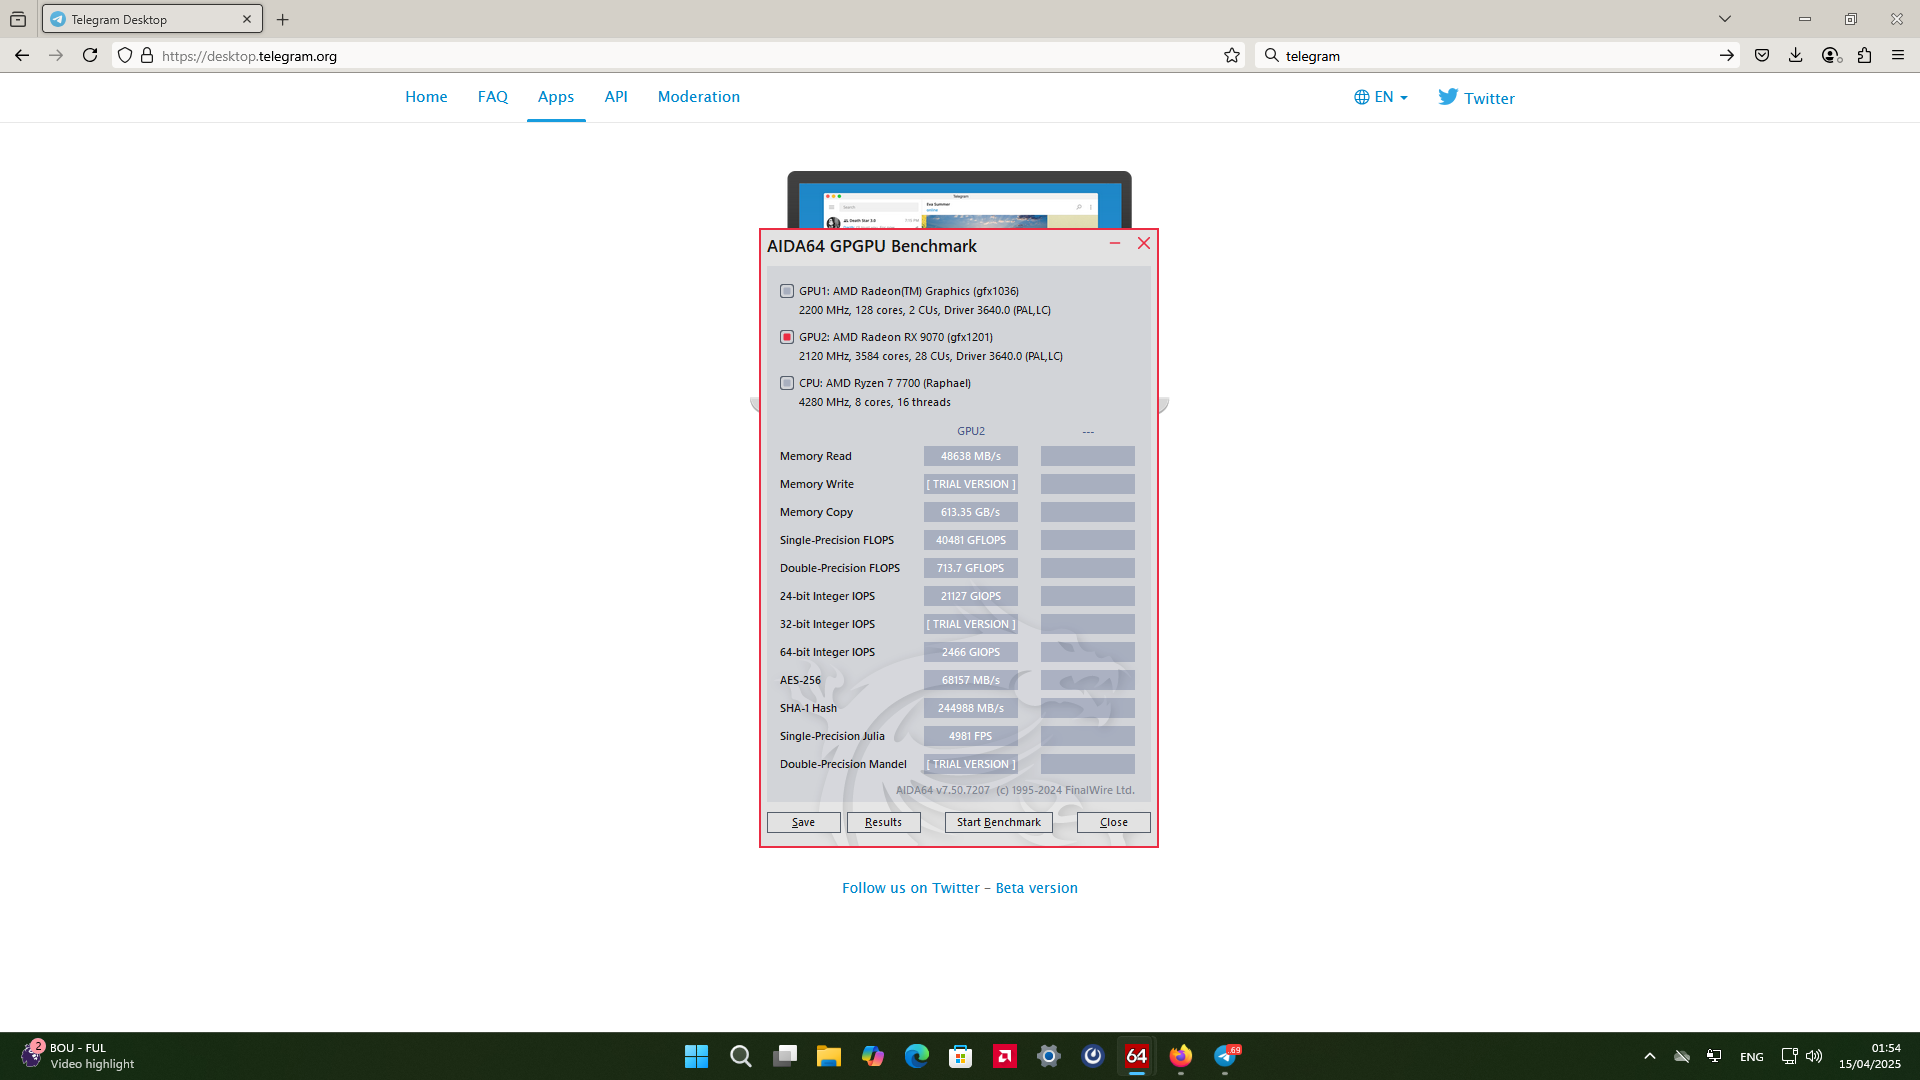Image resolution: width=1920 pixels, height=1080 pixels.
Task: Open taskbar Search
Action: (741, 1056)
